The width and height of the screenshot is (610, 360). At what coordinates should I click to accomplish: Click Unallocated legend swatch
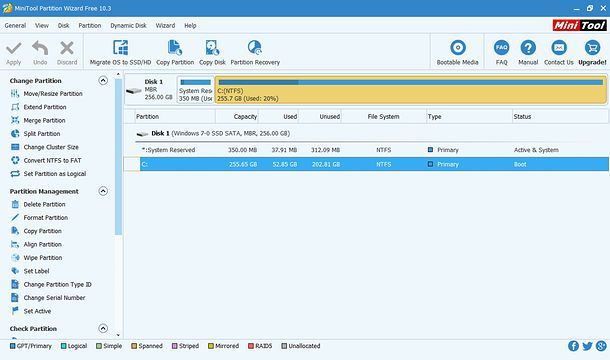coord(284,346)
